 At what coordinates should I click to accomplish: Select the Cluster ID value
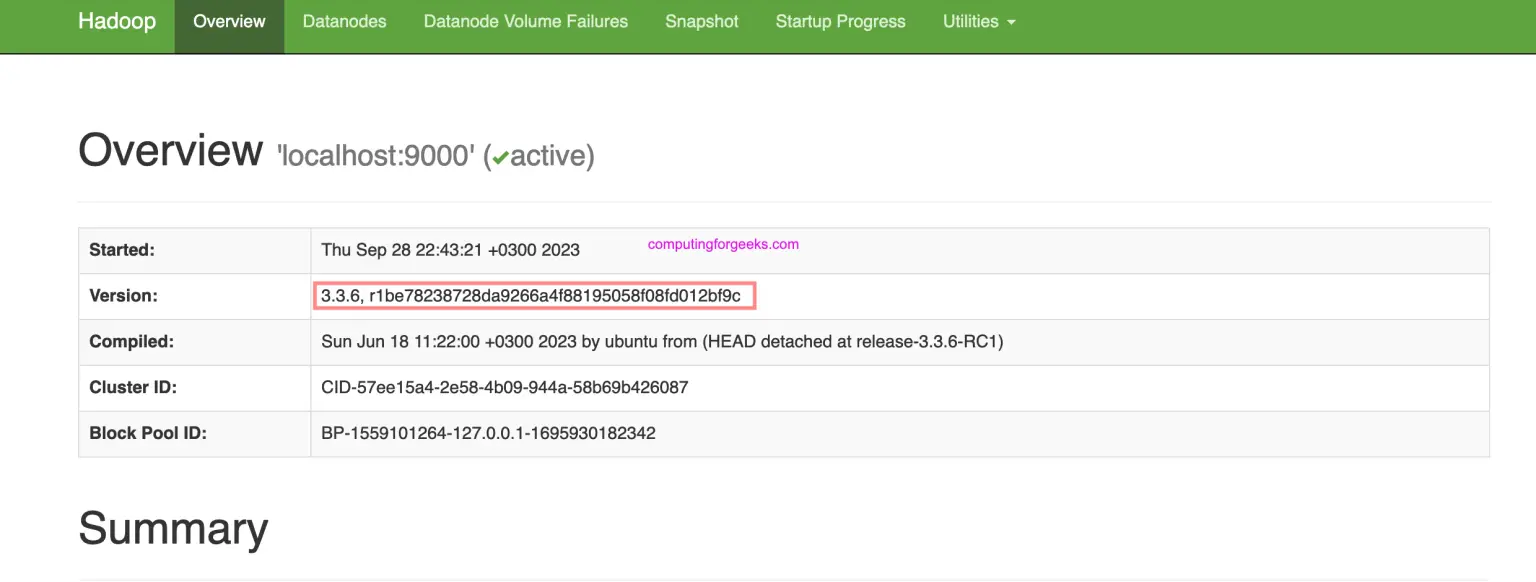tap(503, 387)
